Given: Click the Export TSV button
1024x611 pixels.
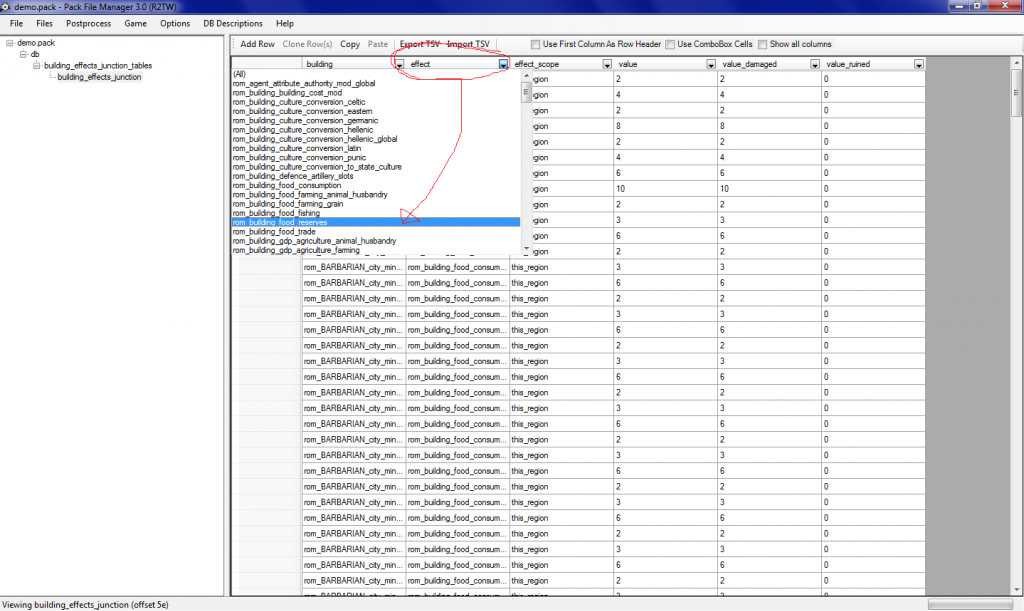Looking at the screenshot, I should coord(419,44).
